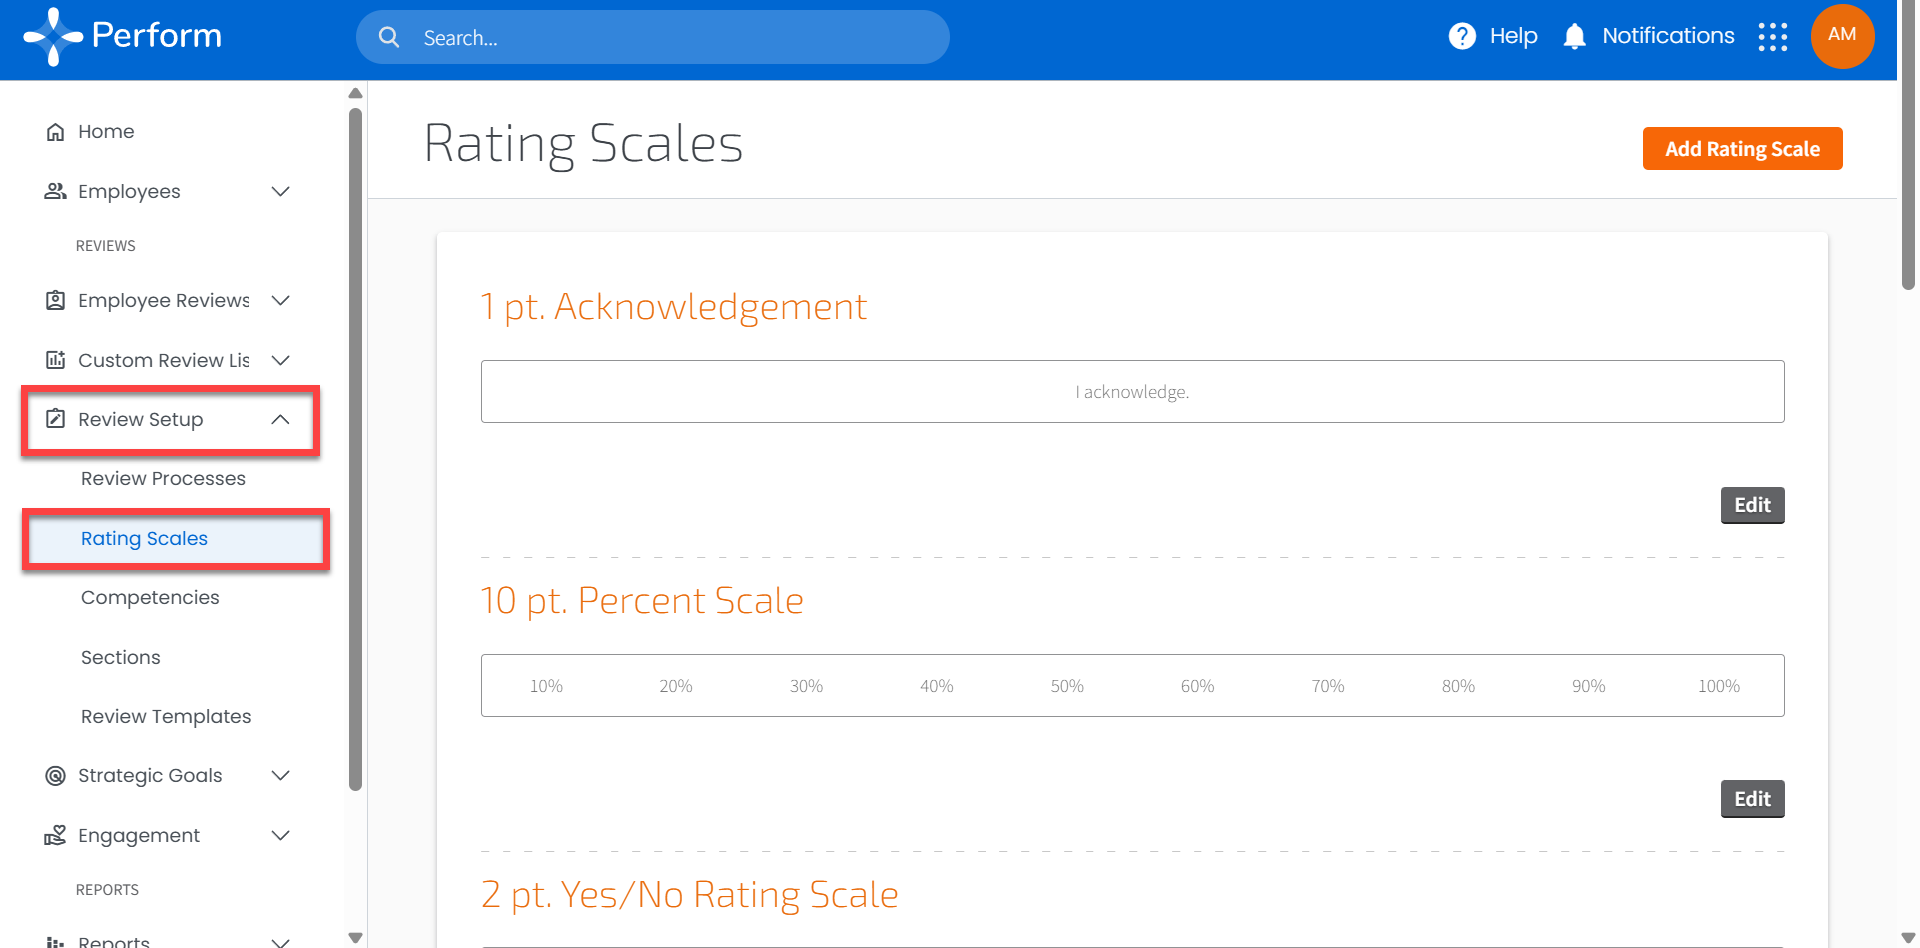The height and width of the screenshot is (948, 1920).
Task: Expand the Employees menu chevron
Action: (281, 191)
